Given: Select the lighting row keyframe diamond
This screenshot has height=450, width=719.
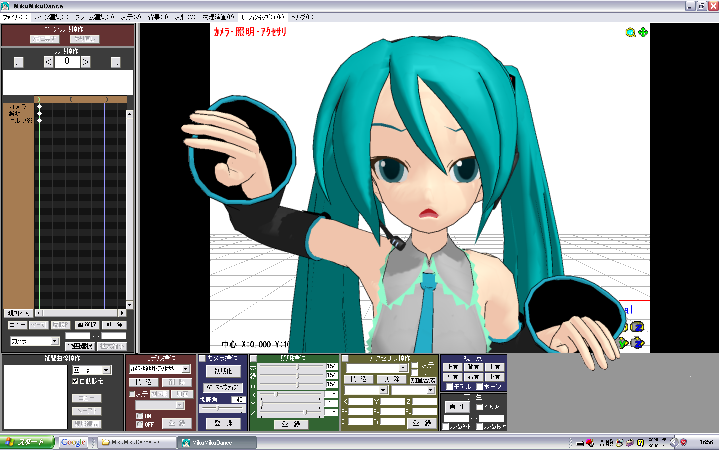Looking at the screenshot, I should coord(39,113).
